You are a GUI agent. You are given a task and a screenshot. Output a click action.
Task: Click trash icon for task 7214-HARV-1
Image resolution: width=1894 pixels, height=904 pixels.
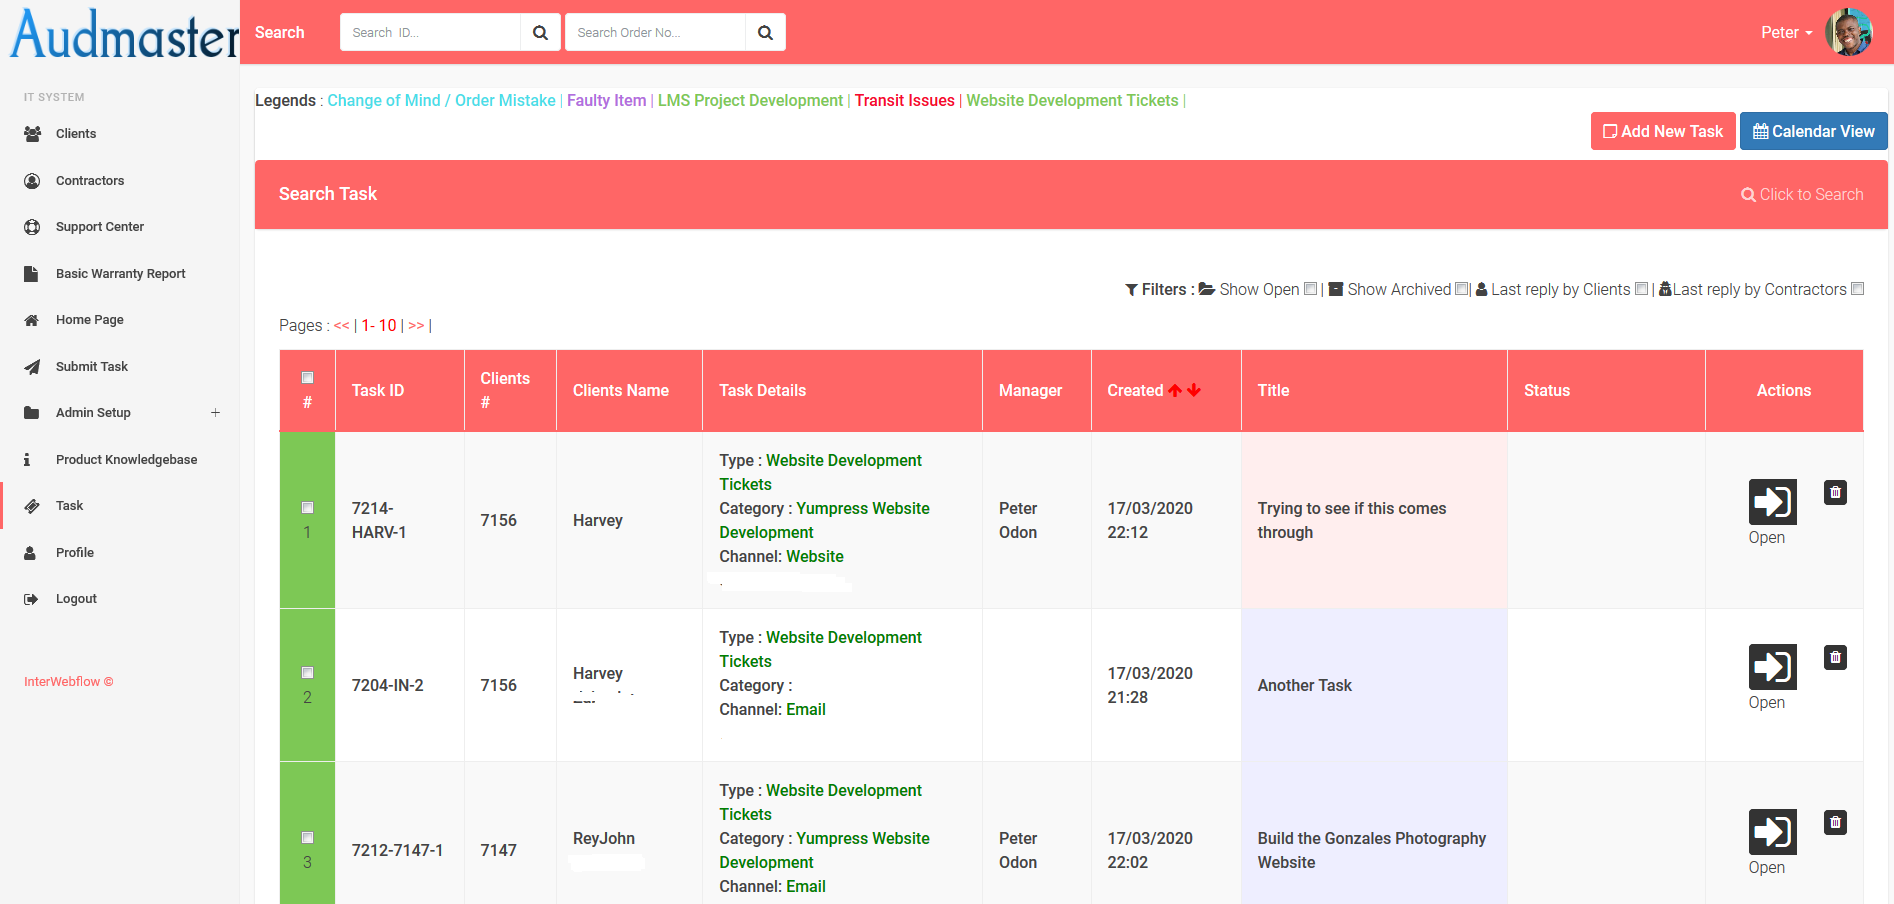click(x=1834, y=493)
